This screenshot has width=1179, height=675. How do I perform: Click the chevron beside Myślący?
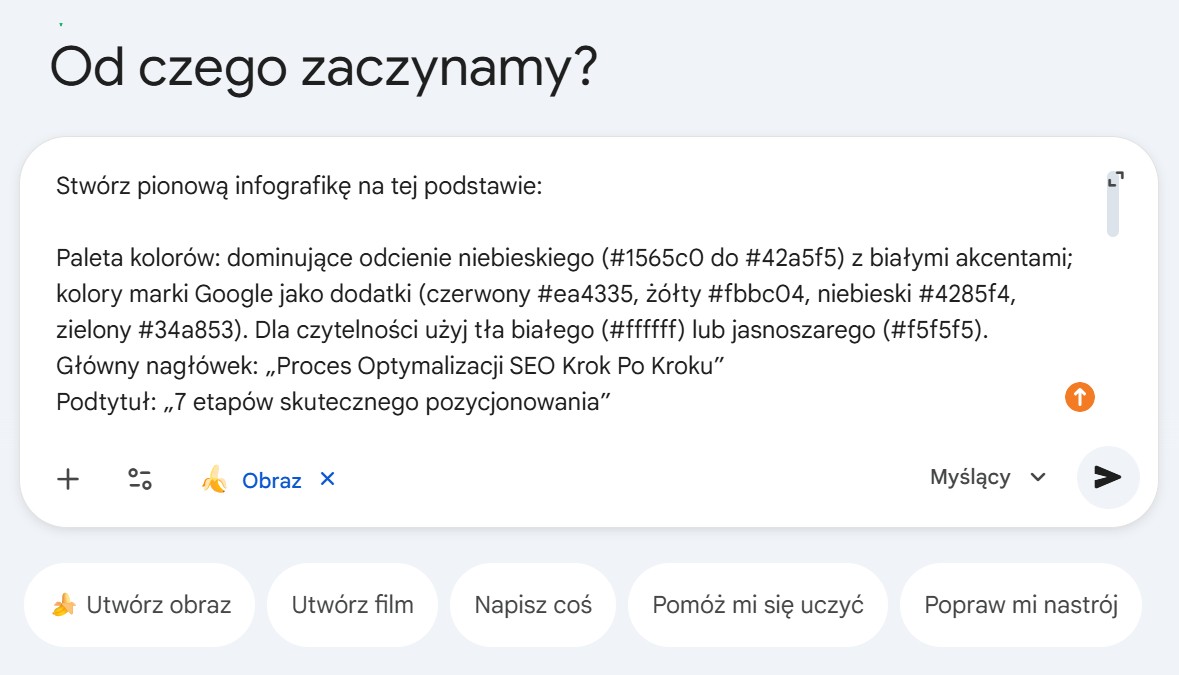pyautogui.click(x=1038, y=478)
